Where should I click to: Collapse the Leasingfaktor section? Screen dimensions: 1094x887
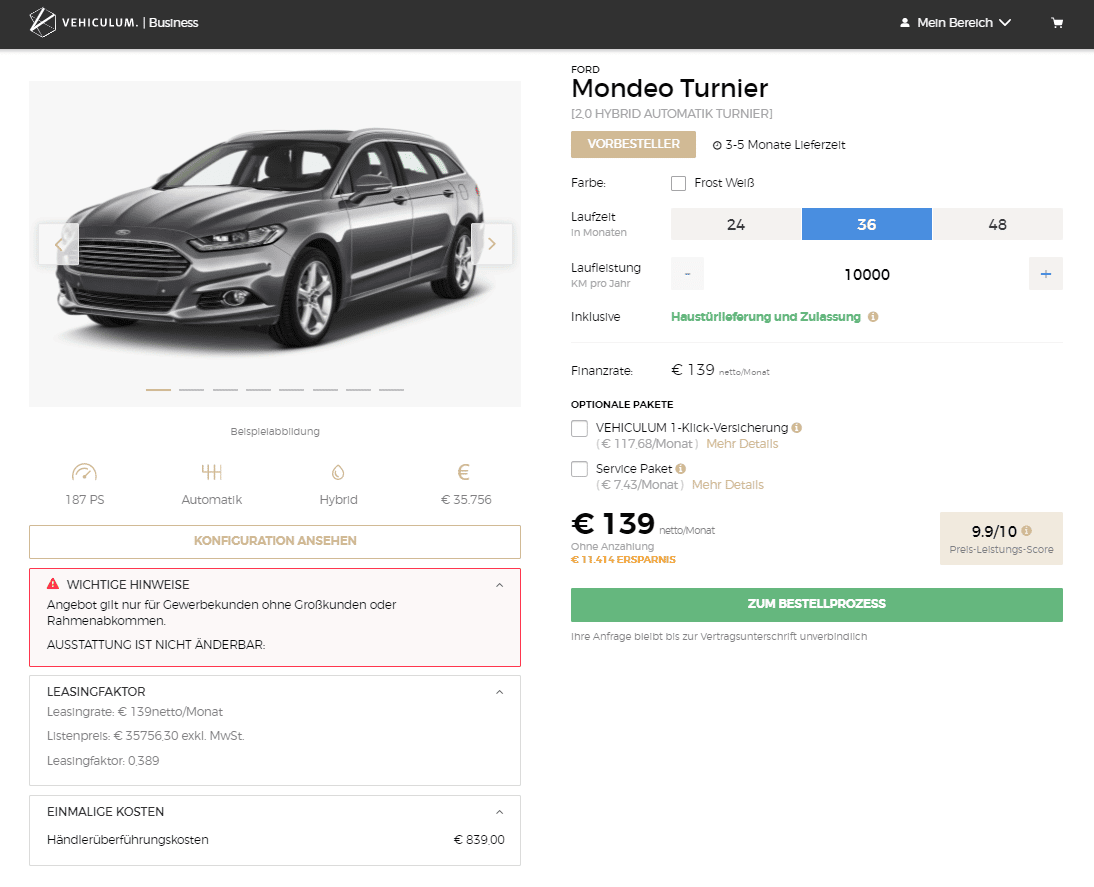pos(500,692)
